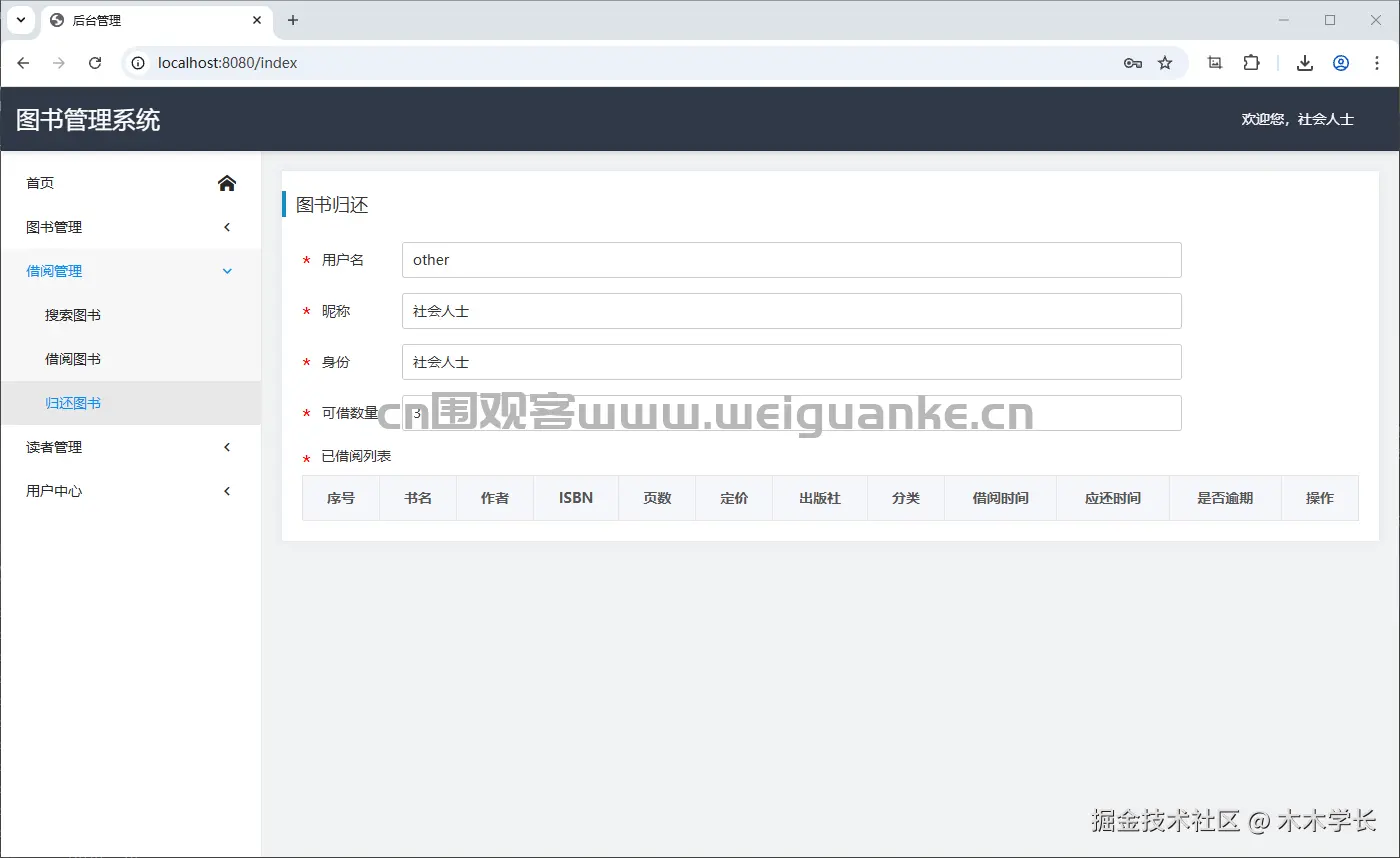Click the 序号 column header

(x=341, y=498)
